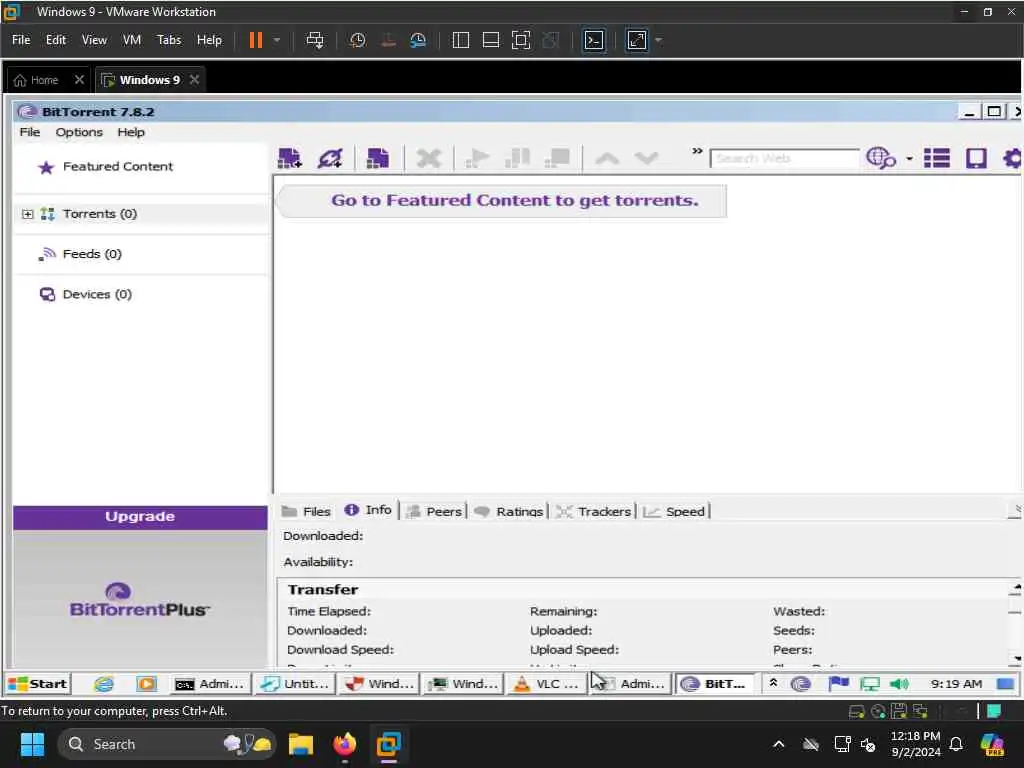Viewport: 1024px width, 768px height.
Task: Click Transfer panel scrollbar down arrow
Action: 1016,658
